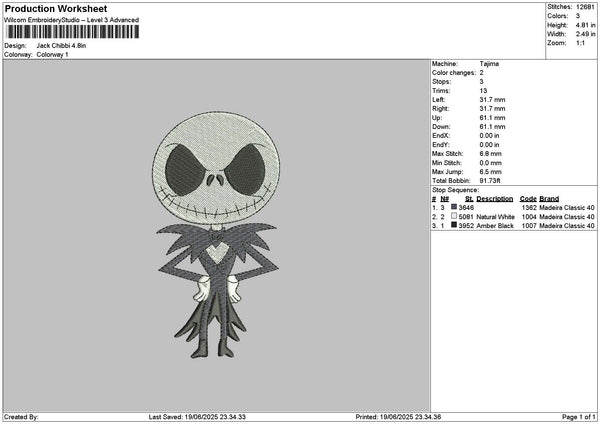Click the Natural White 5081 color swatch

click(454, 216)
